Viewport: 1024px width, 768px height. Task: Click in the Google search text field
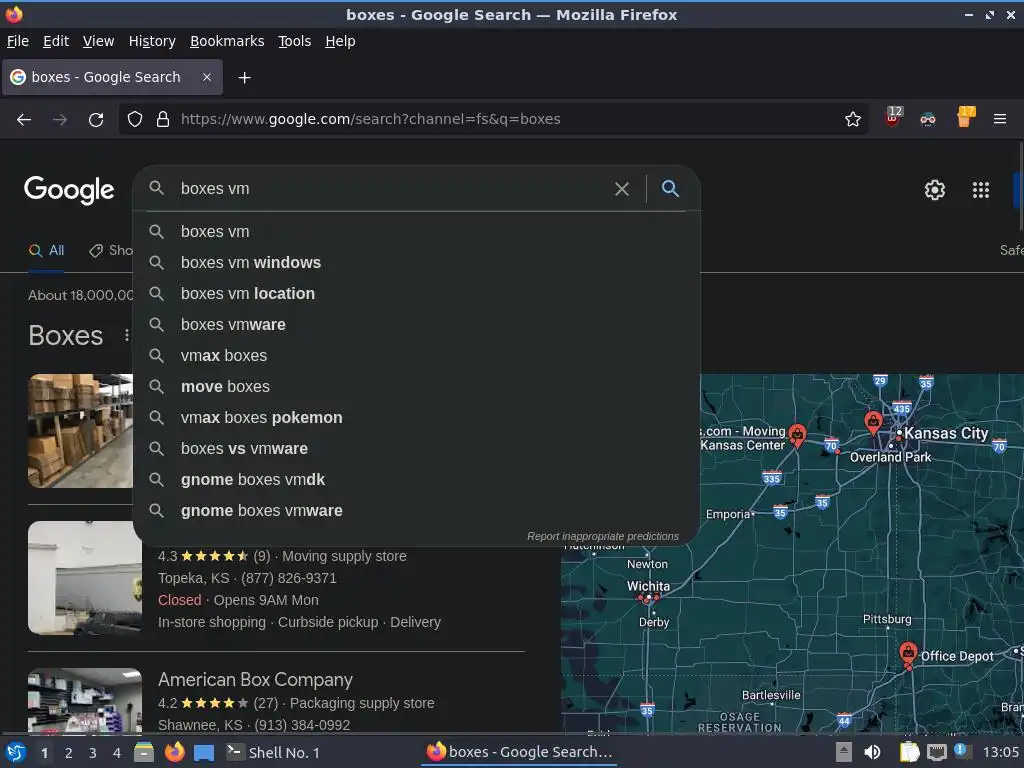[x=392, y=189]
